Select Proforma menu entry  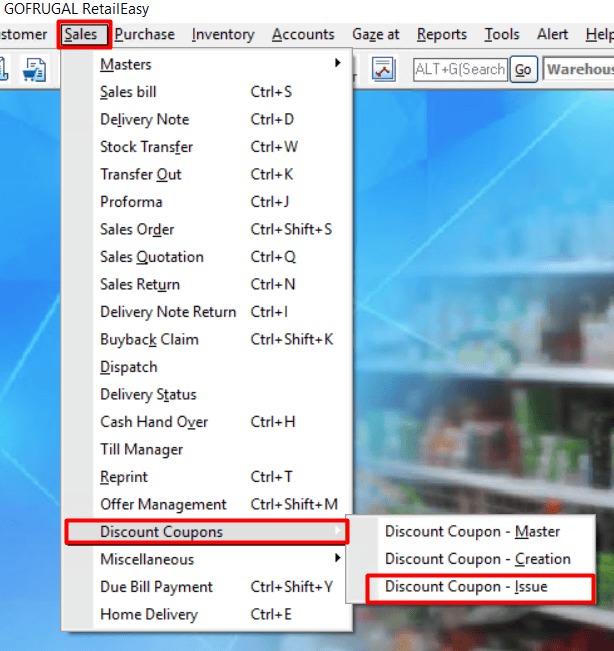[x=206, y=202]
